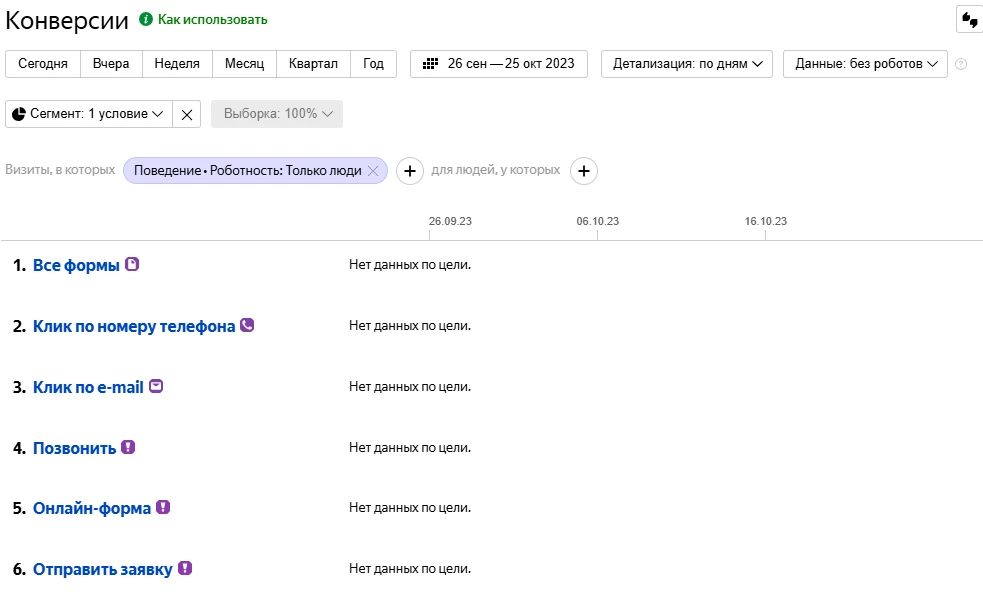Viewport: 983px width, 612px height.
Task: Add a people condition with second plus button
Action: (584, 171)
